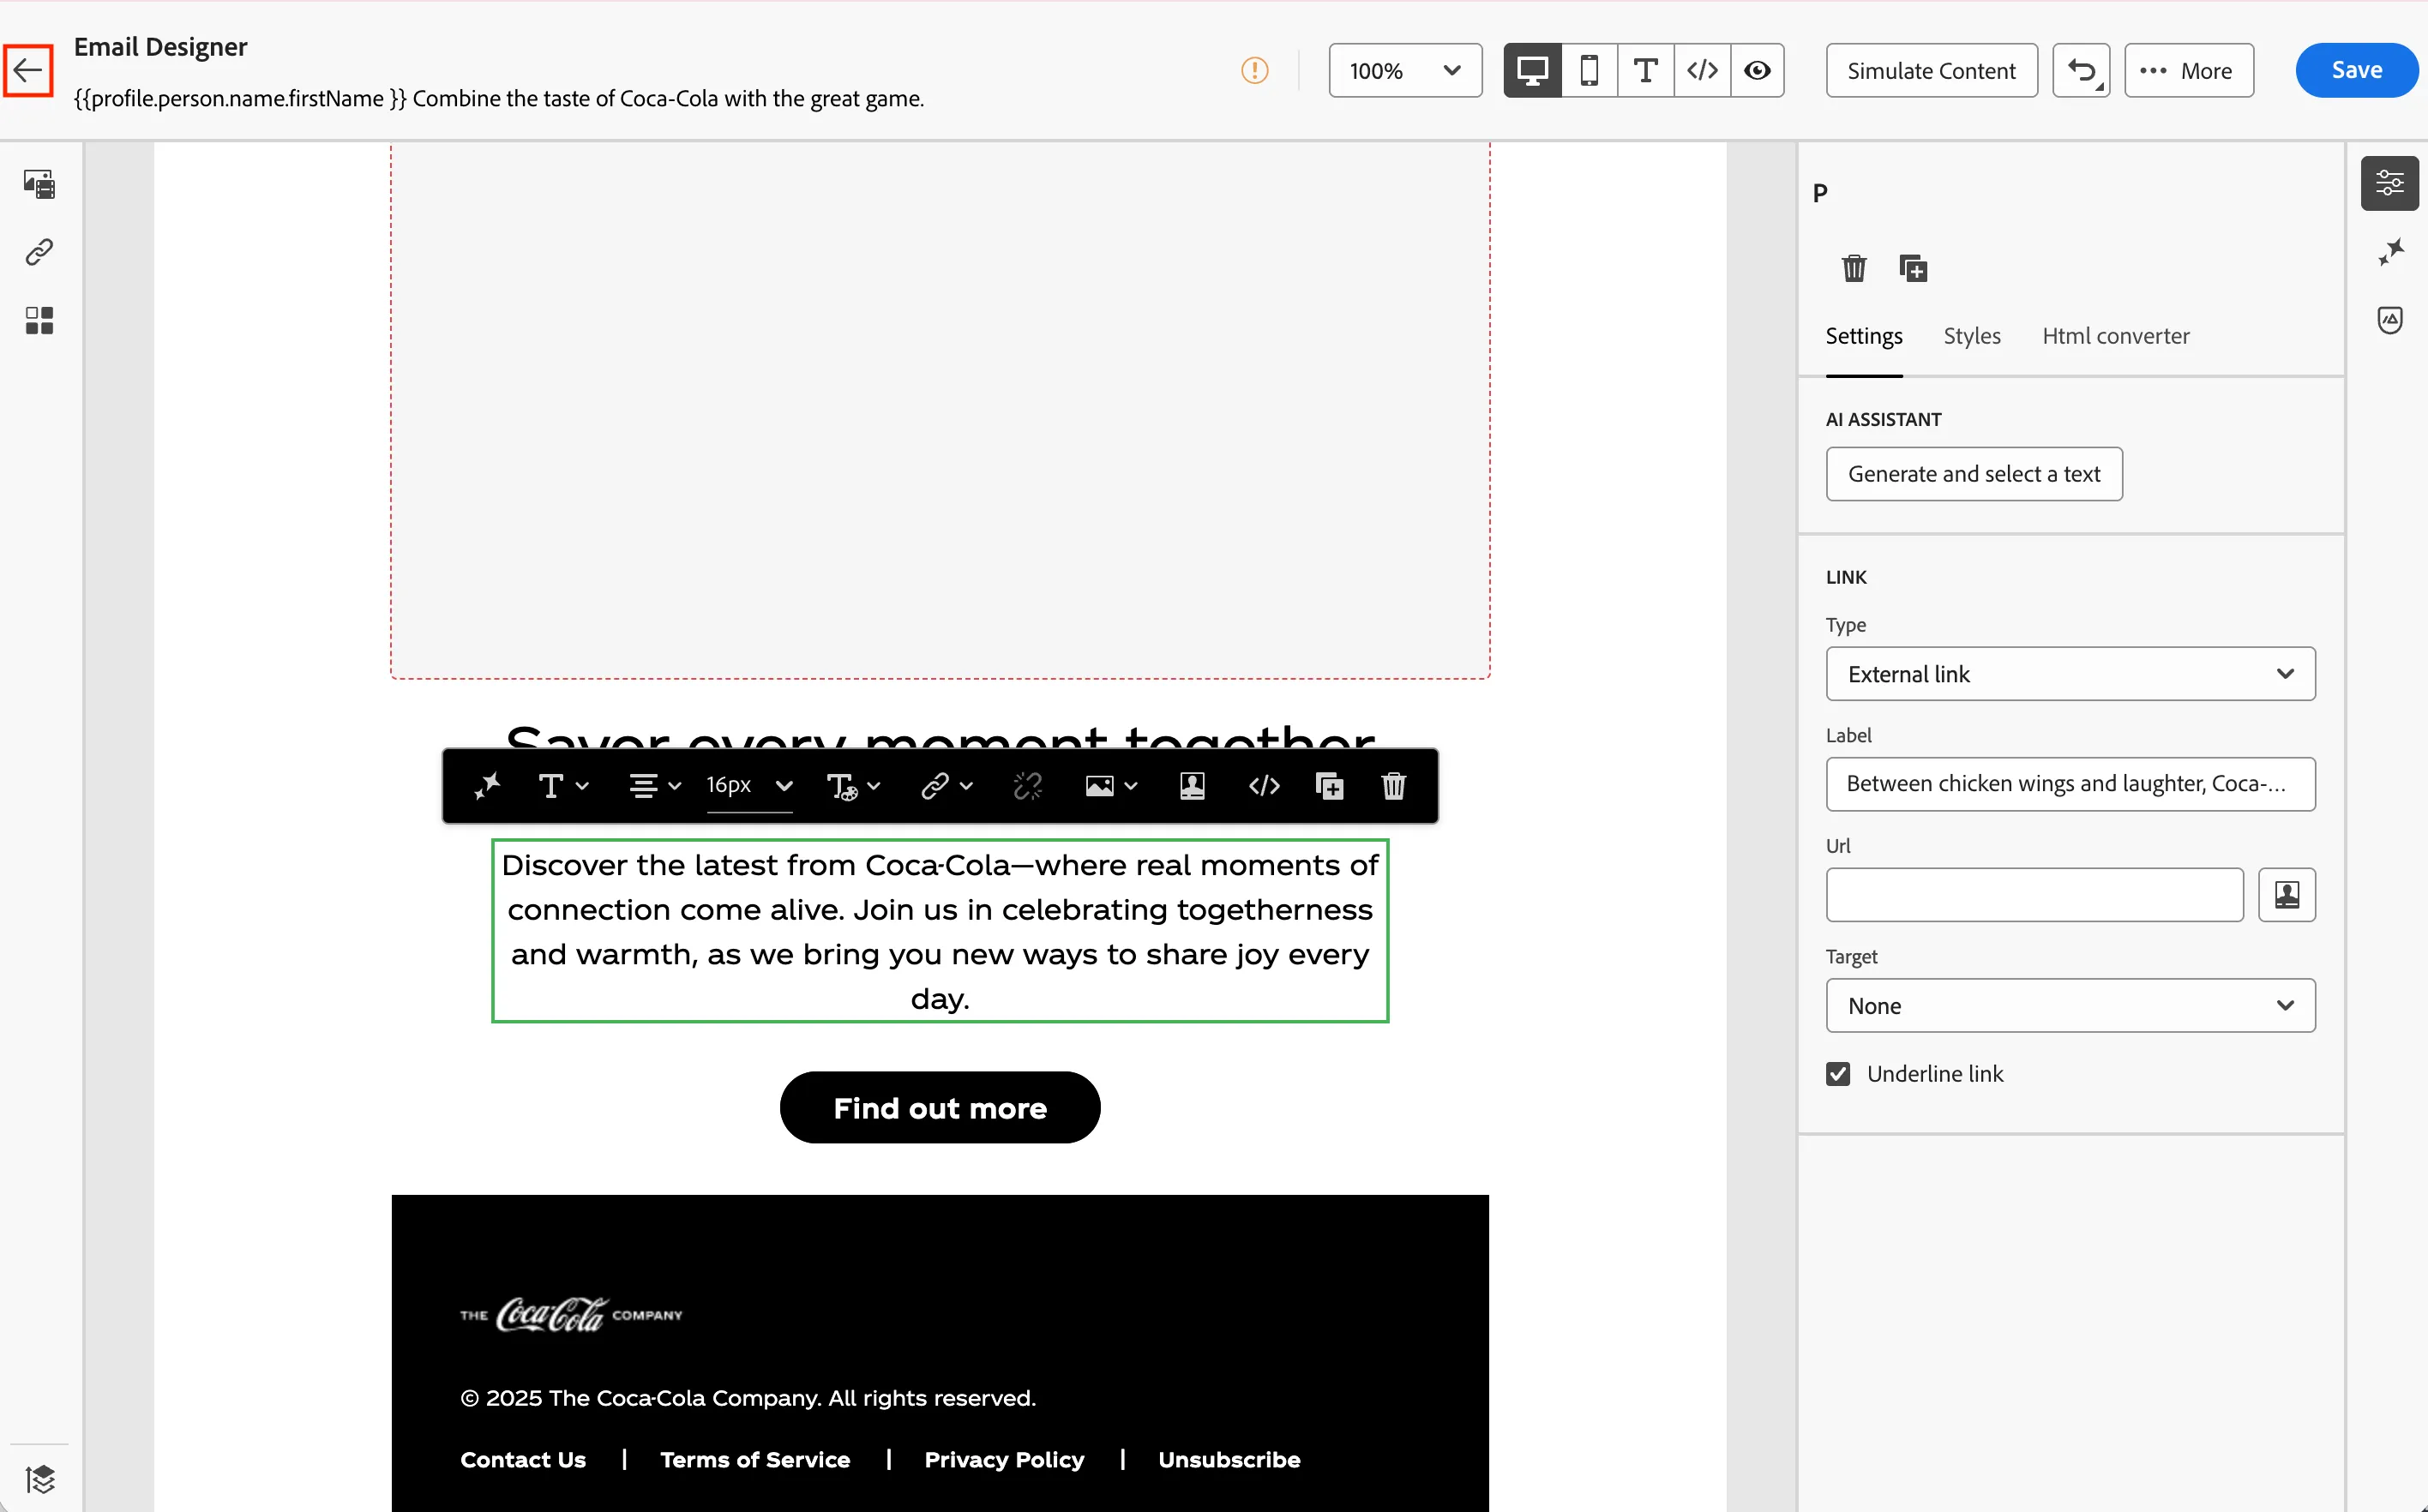This screenshot has height=1512, width=2428.
Task: Open insert link dropdown in toolbar
Action: [x=946, y=786]
